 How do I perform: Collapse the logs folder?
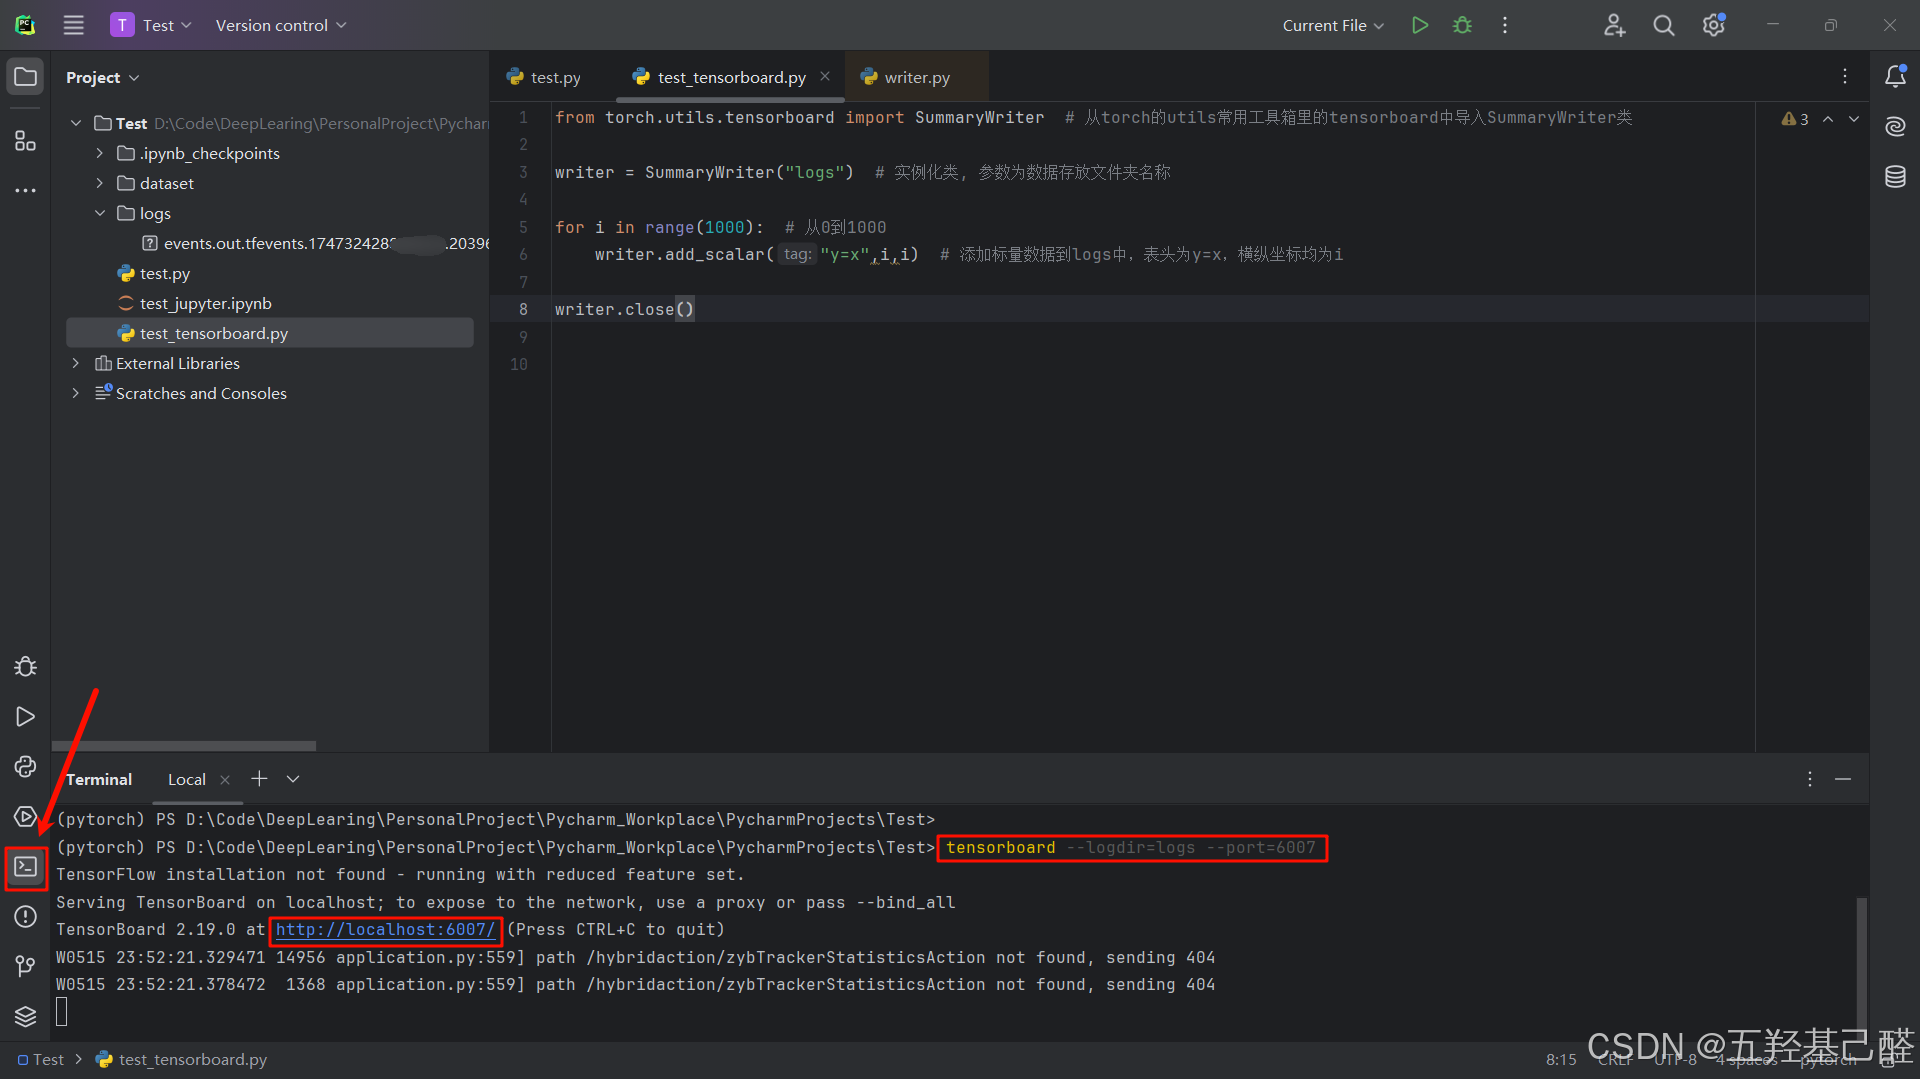tap(99, 213)
